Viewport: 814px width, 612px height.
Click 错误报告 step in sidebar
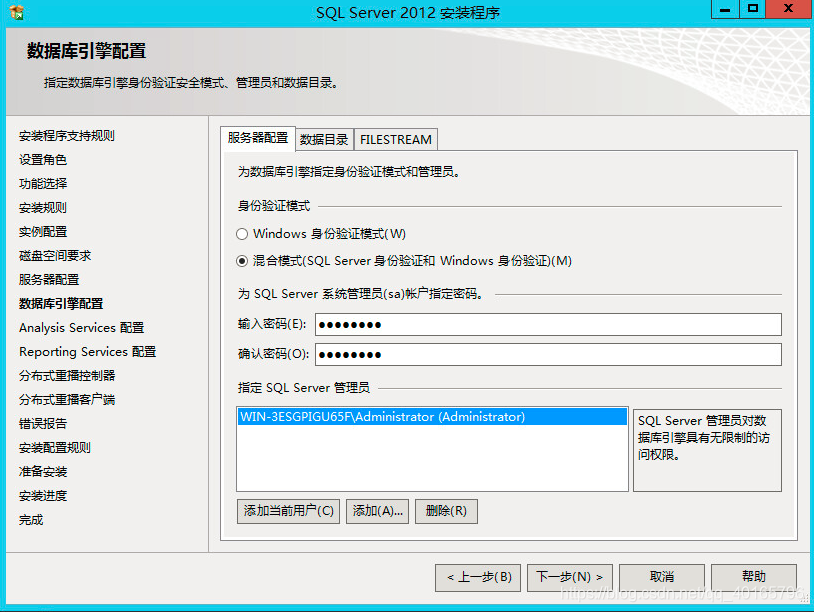point(43,424)
